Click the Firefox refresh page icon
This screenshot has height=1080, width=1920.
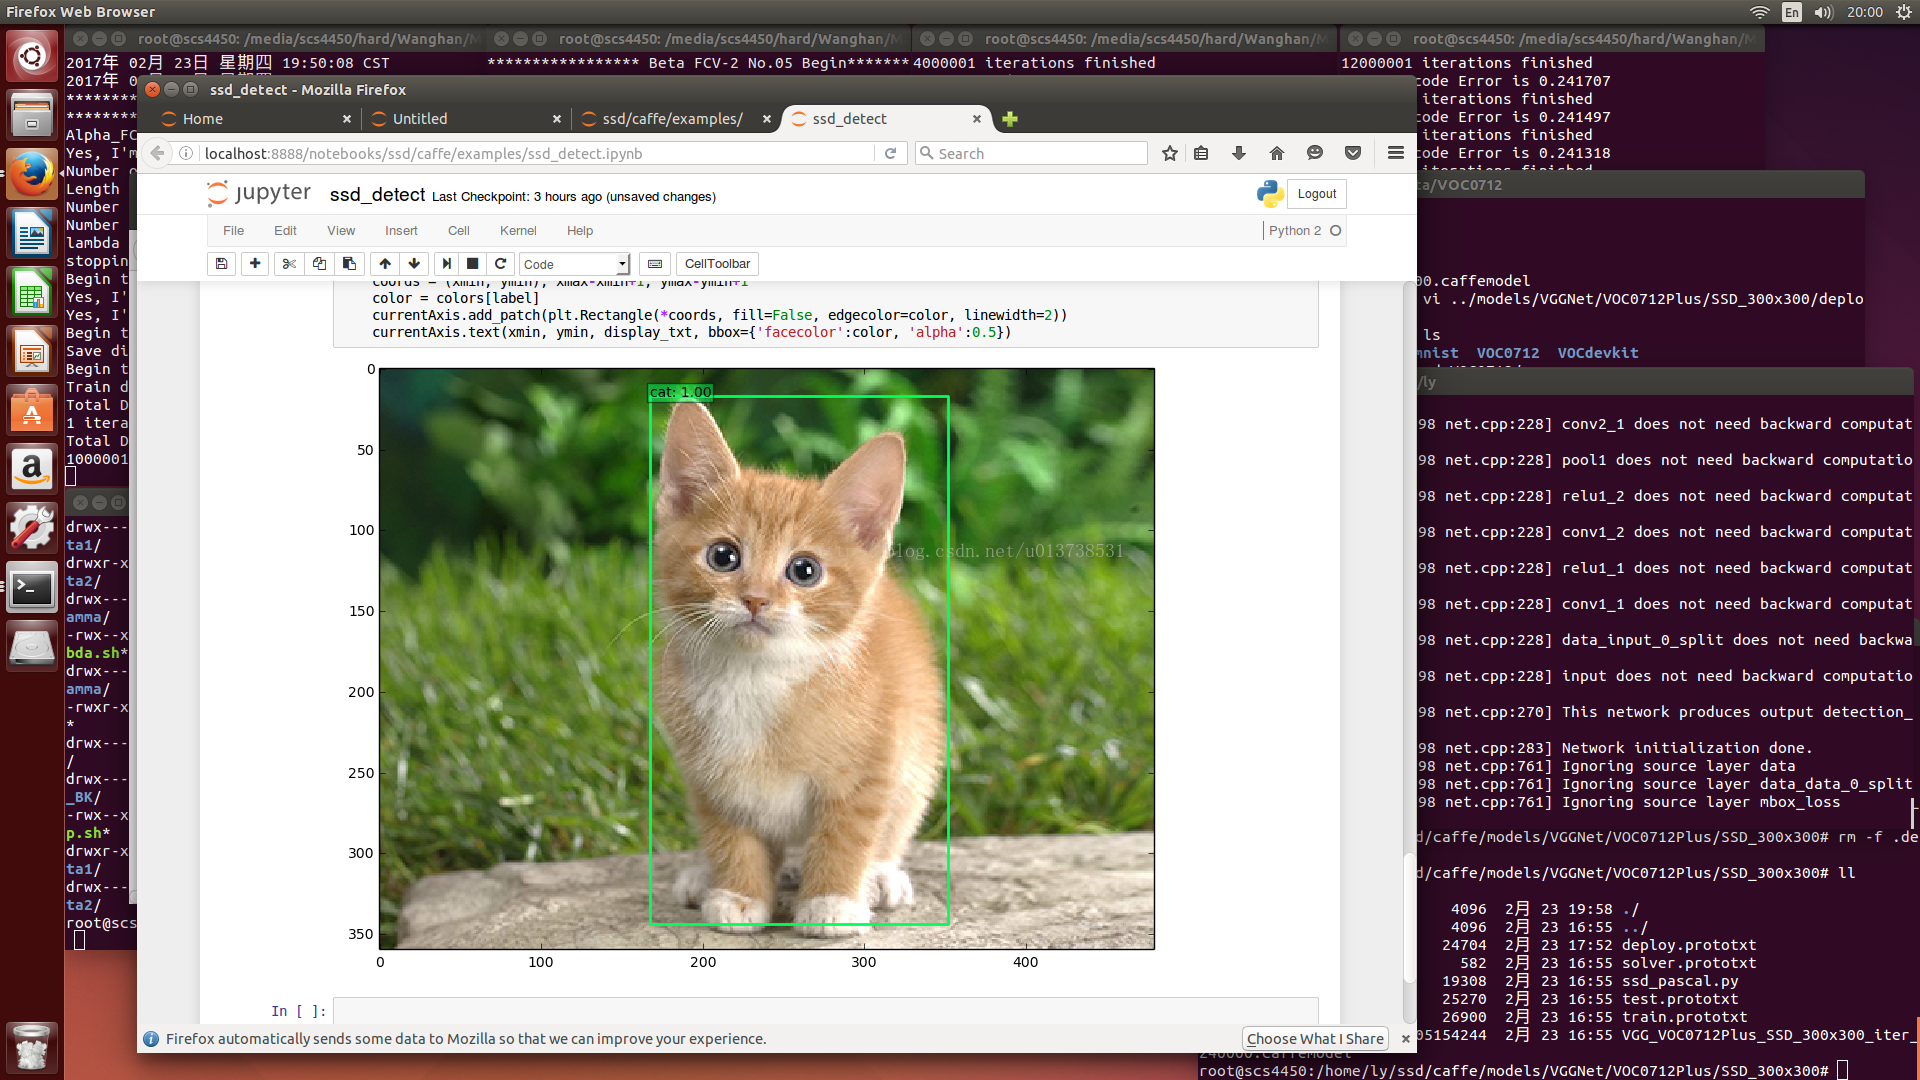tap(890, 153)
